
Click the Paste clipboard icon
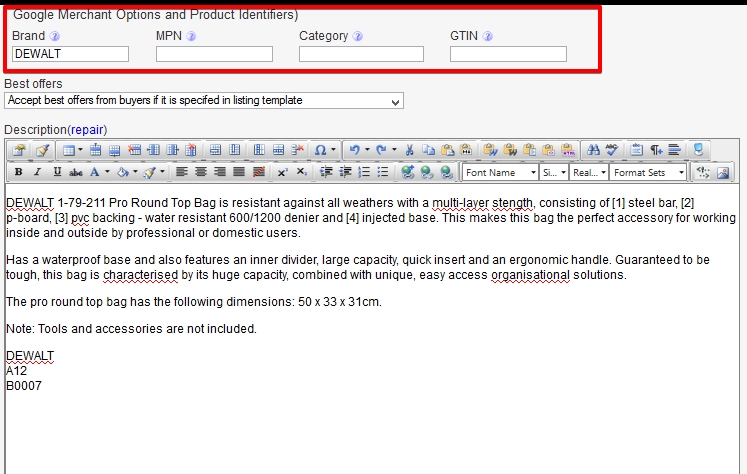447,151
